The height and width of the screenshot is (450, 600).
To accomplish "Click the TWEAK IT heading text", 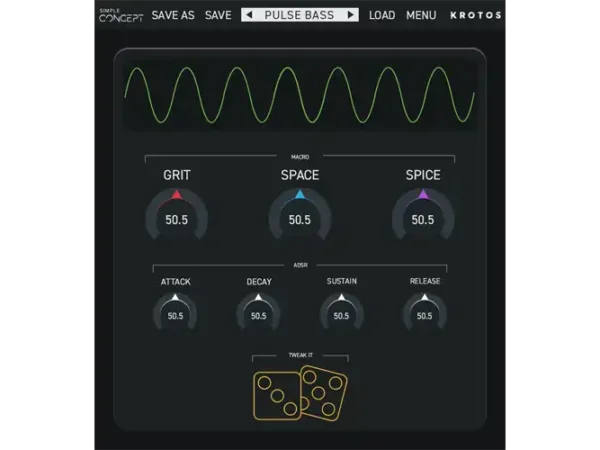I will click(300, 355).
